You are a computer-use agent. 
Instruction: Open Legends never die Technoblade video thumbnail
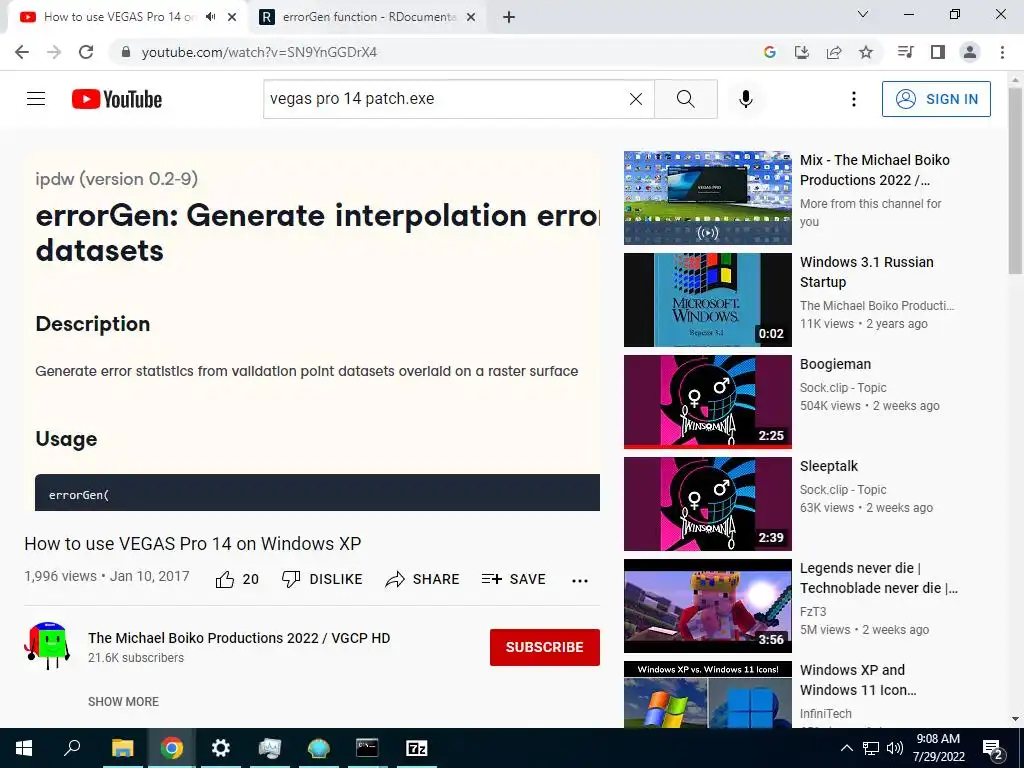pos(708,606)
